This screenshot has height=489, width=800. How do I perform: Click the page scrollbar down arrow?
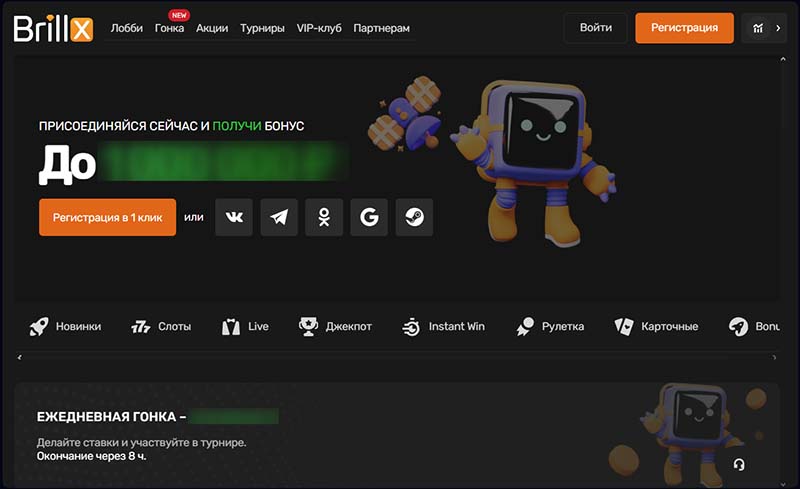click(x=783, y=484)
